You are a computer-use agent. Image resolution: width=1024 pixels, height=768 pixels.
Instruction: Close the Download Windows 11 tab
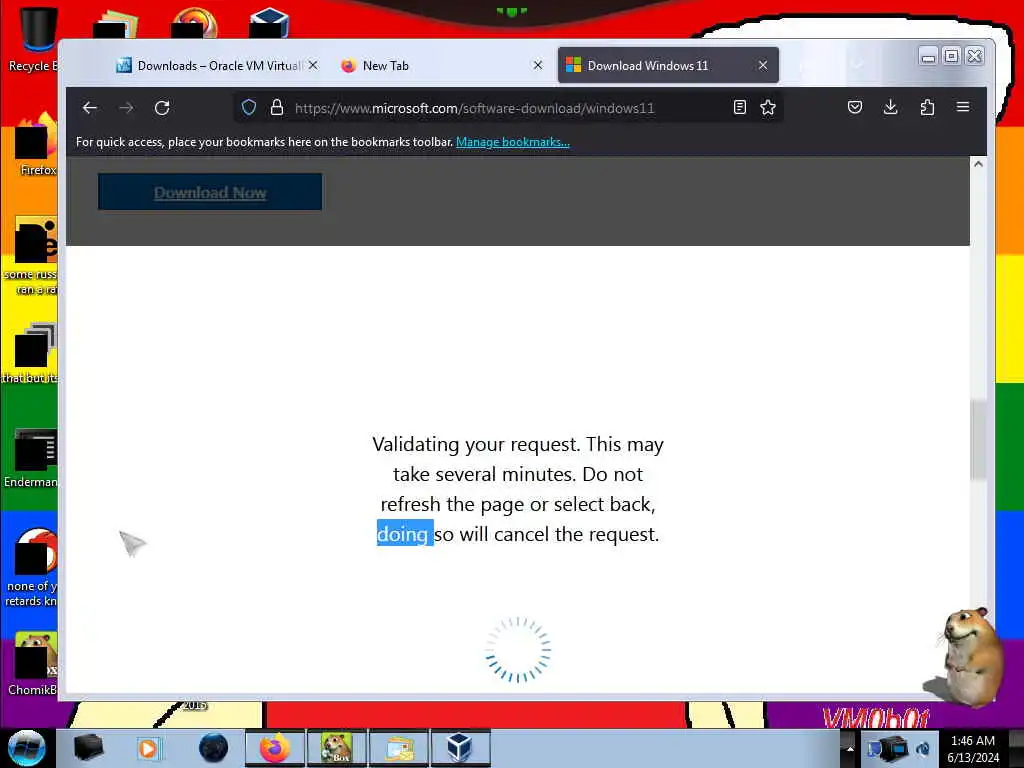point(763,65)
